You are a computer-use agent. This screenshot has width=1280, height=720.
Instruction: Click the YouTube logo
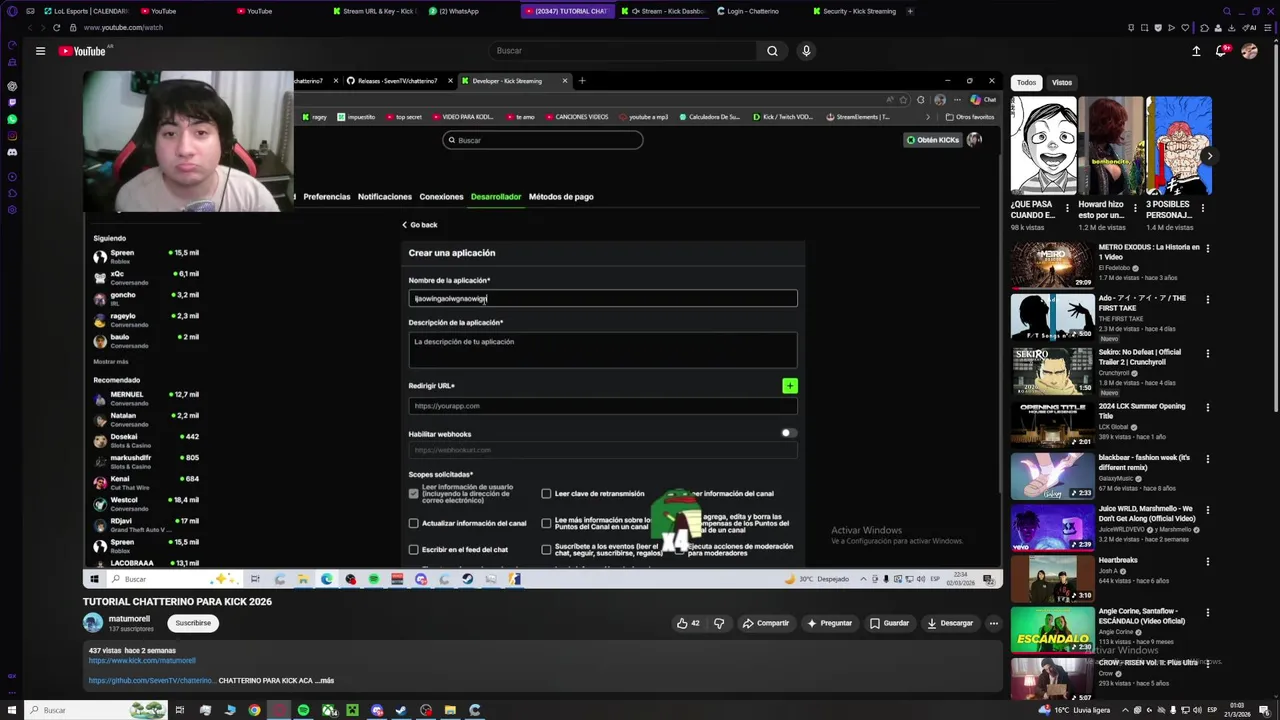[84, 51]
